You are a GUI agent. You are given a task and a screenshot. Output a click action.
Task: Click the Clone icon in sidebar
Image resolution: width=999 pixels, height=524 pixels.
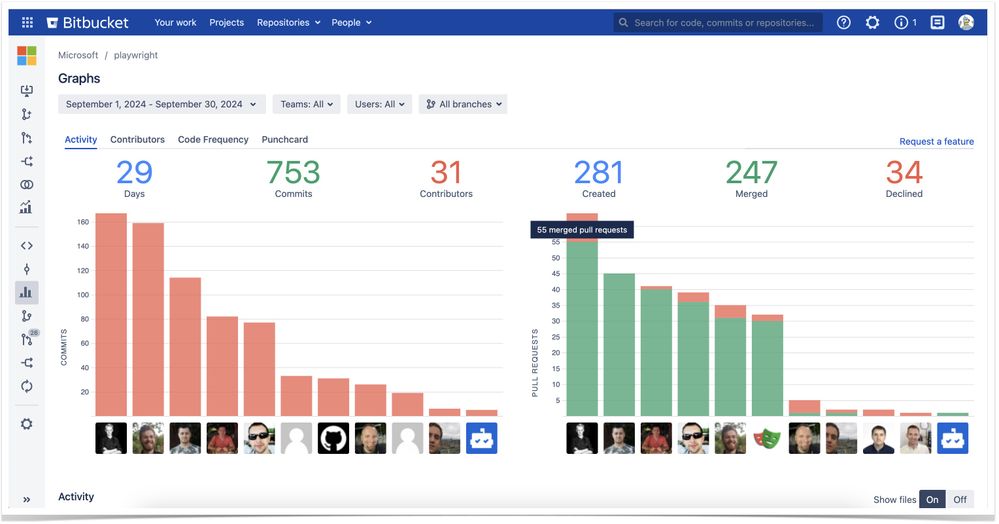pyautogui.click(x=27, y=91)
